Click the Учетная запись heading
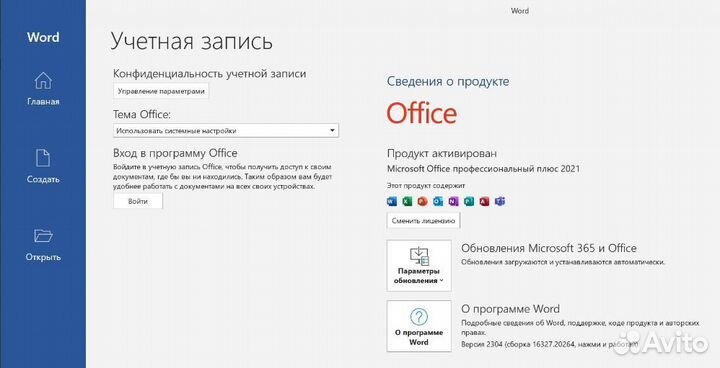This screenshot has height=368, width=720. pyautogui.click(x=191, y=40)
